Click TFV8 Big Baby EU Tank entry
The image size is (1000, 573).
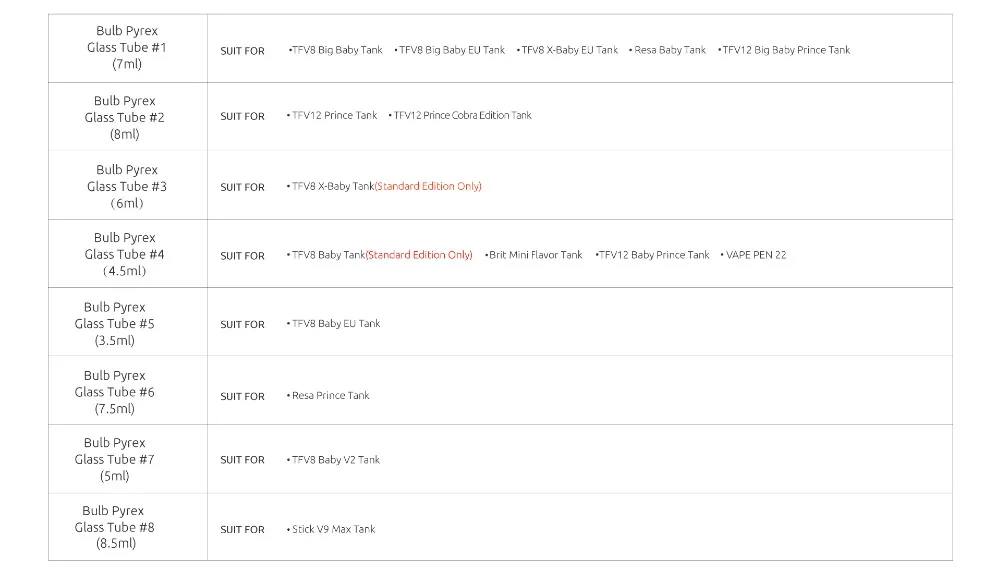pyautogui.click(x=450, y=50)
